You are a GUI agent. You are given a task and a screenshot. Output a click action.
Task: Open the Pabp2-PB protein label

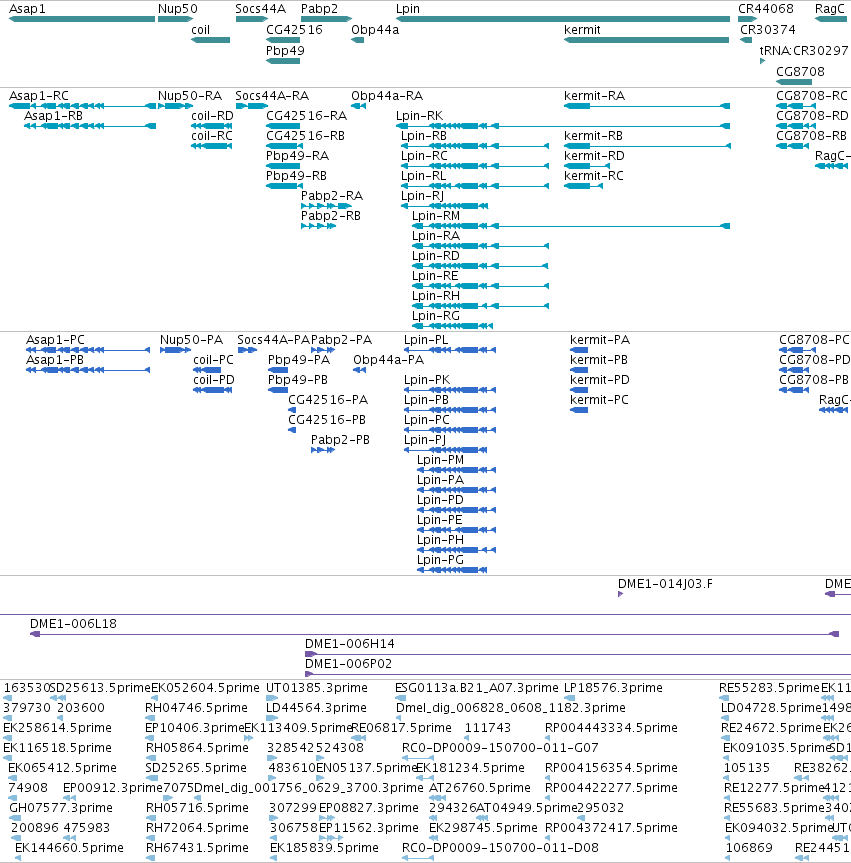tap(340, 440)
